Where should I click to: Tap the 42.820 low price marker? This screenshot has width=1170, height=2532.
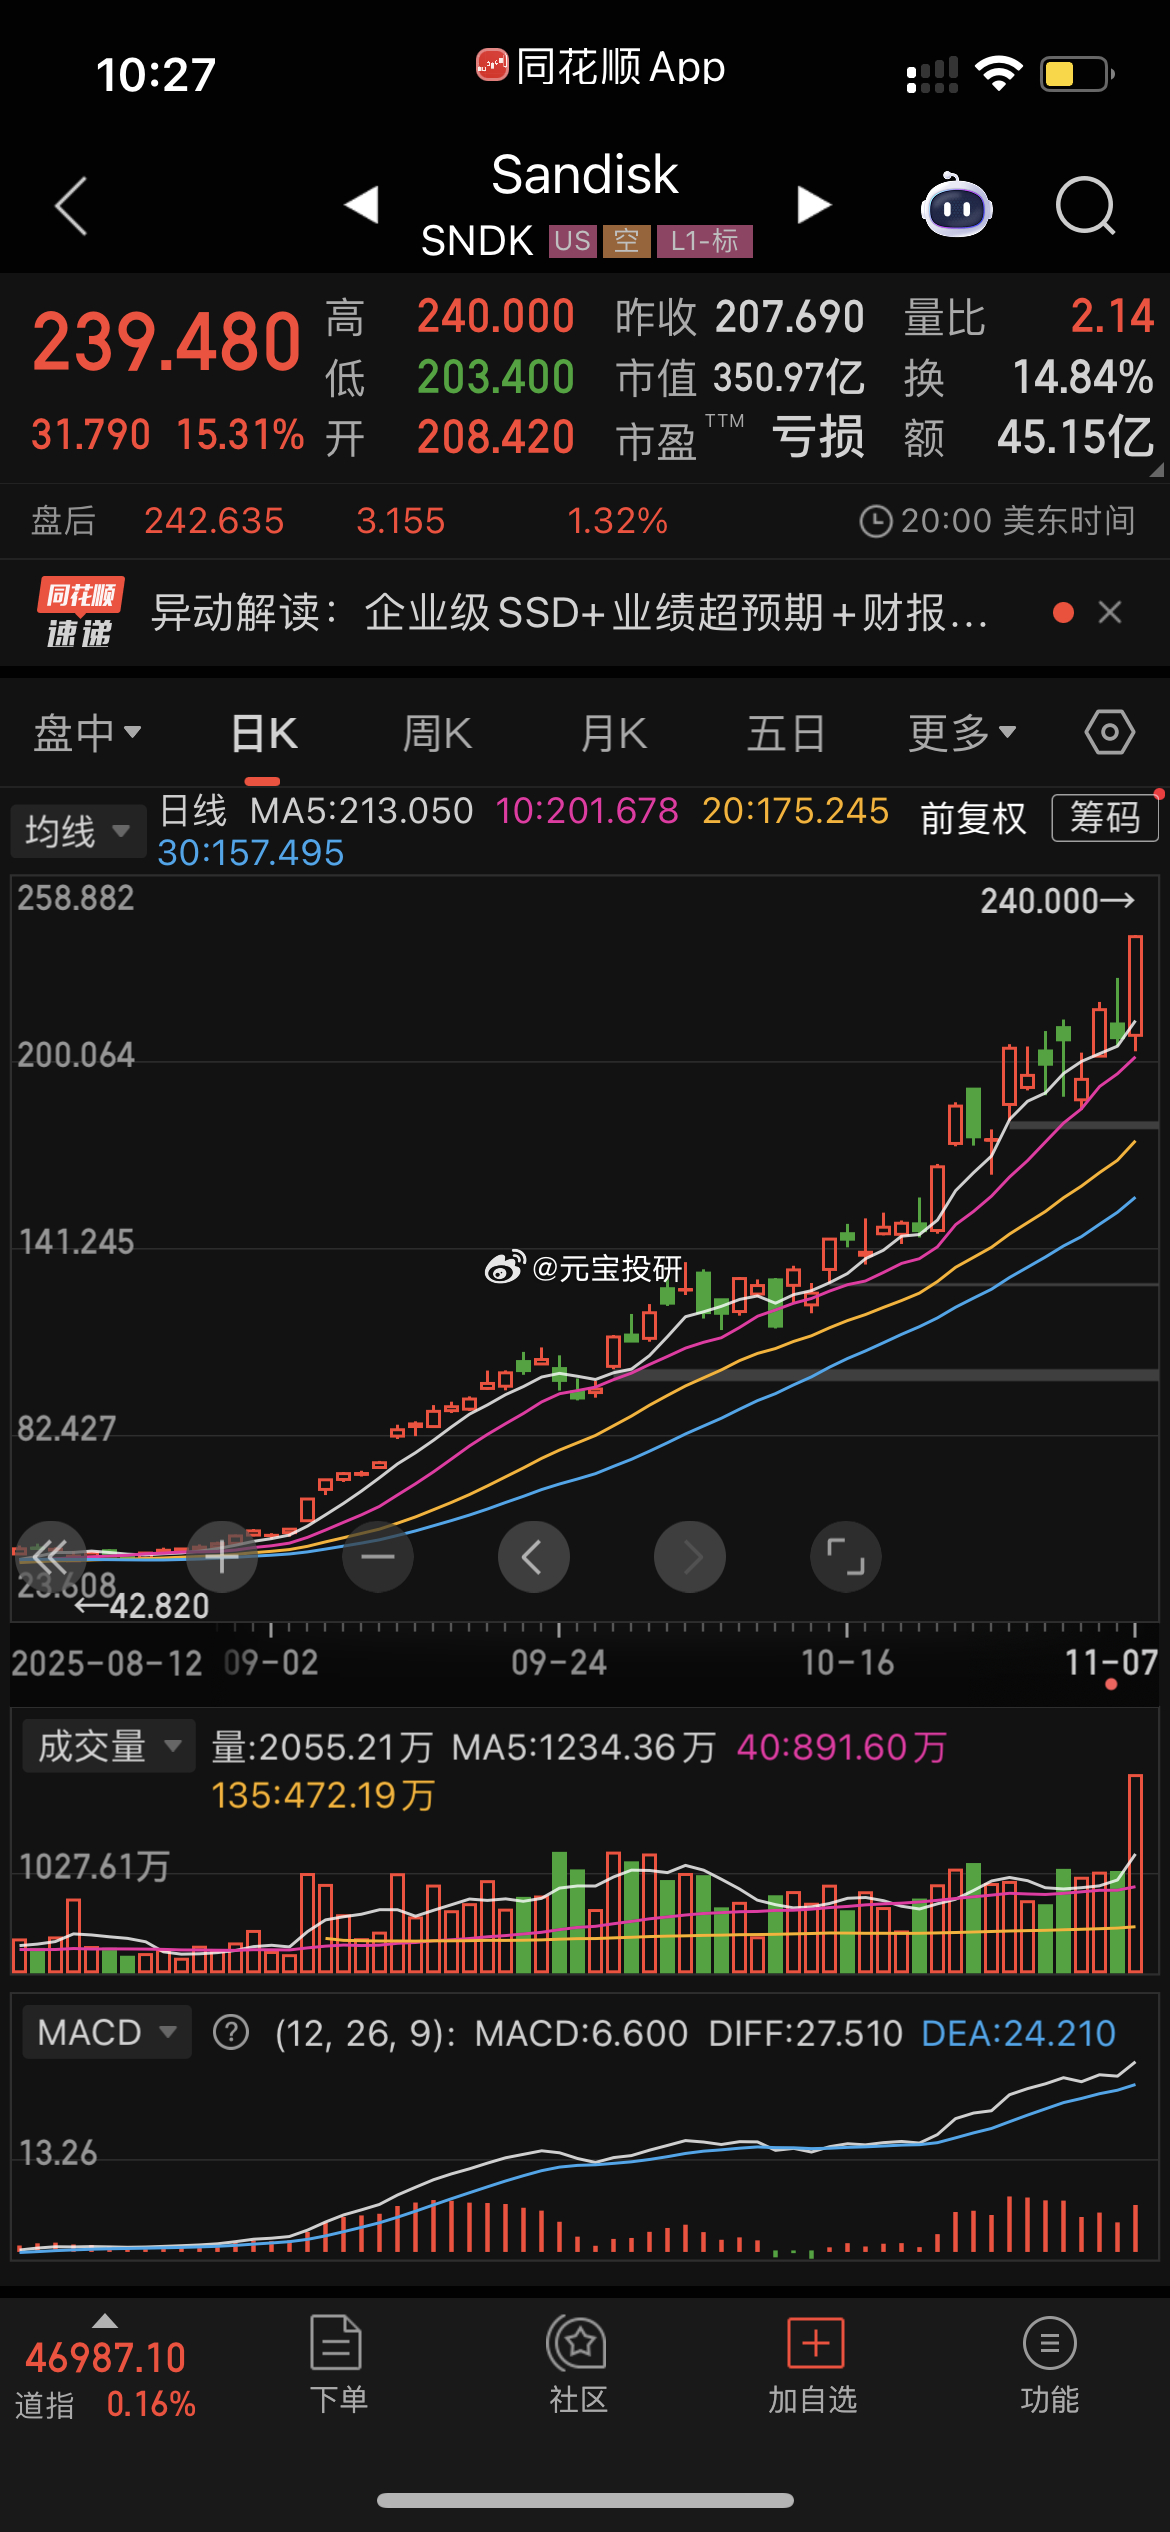point(142,1606)
